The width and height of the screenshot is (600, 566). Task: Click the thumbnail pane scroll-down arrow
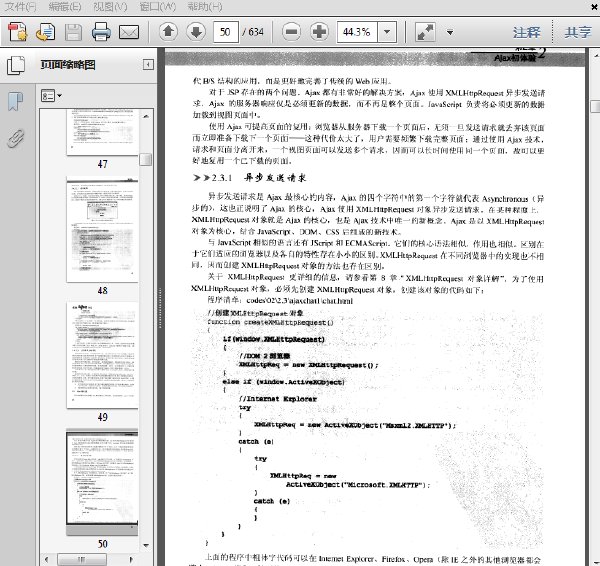146,545
